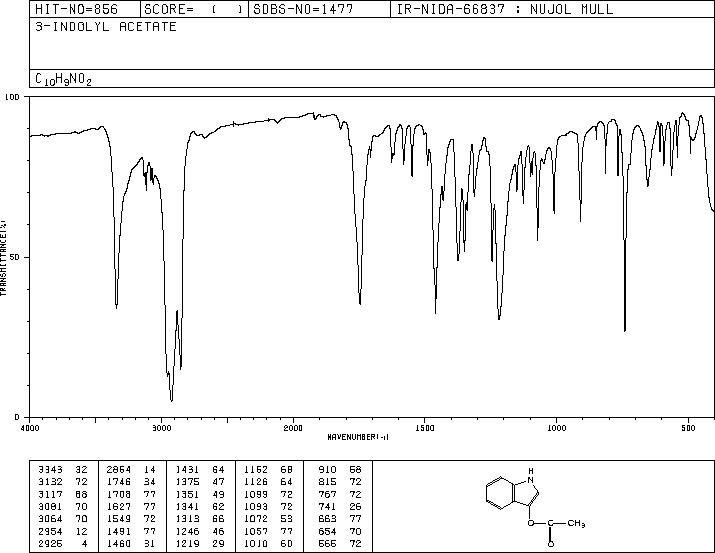
Task: Click the 3000 tick label on wavenumber axis
Action: [161, 428]
